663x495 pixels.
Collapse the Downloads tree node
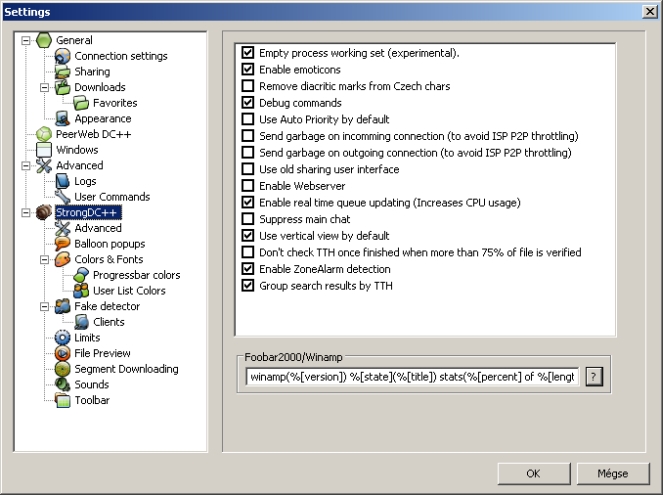pyautogui.click(x=44, y=88)
